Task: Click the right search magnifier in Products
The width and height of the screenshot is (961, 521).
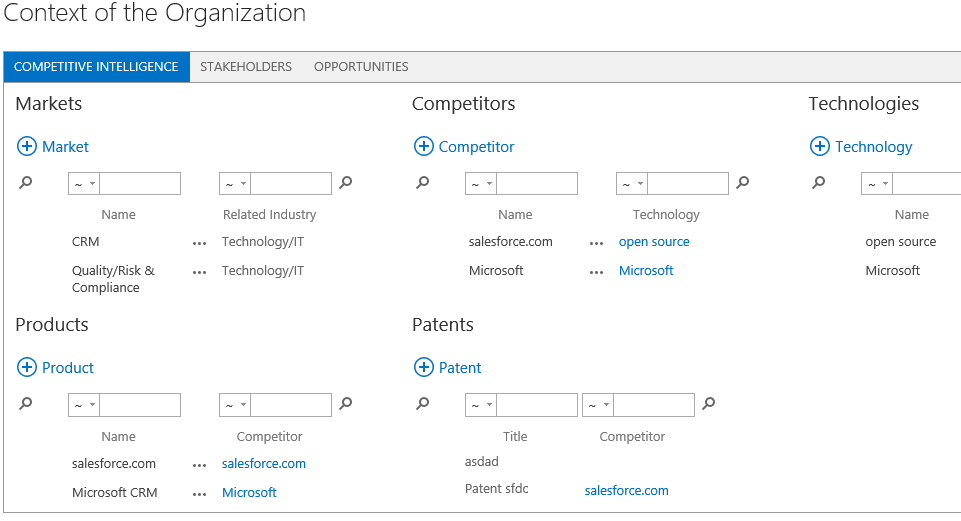Action: [x=346, y=403]
